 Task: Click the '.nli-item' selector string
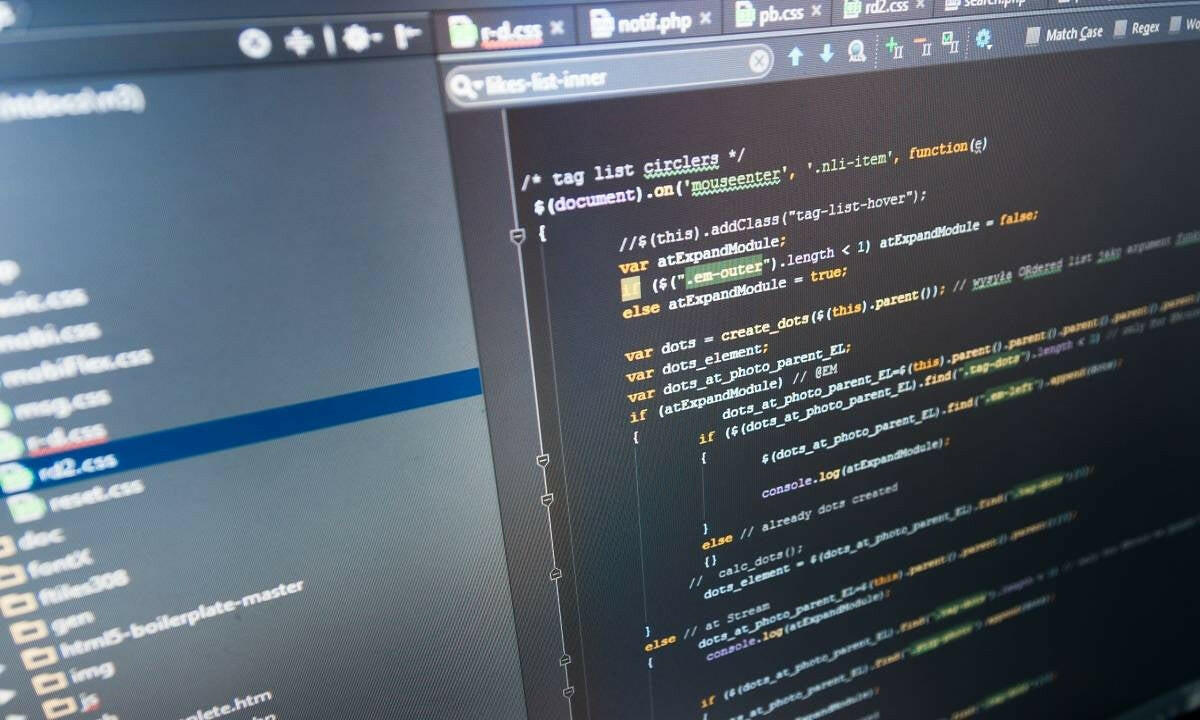849,162
